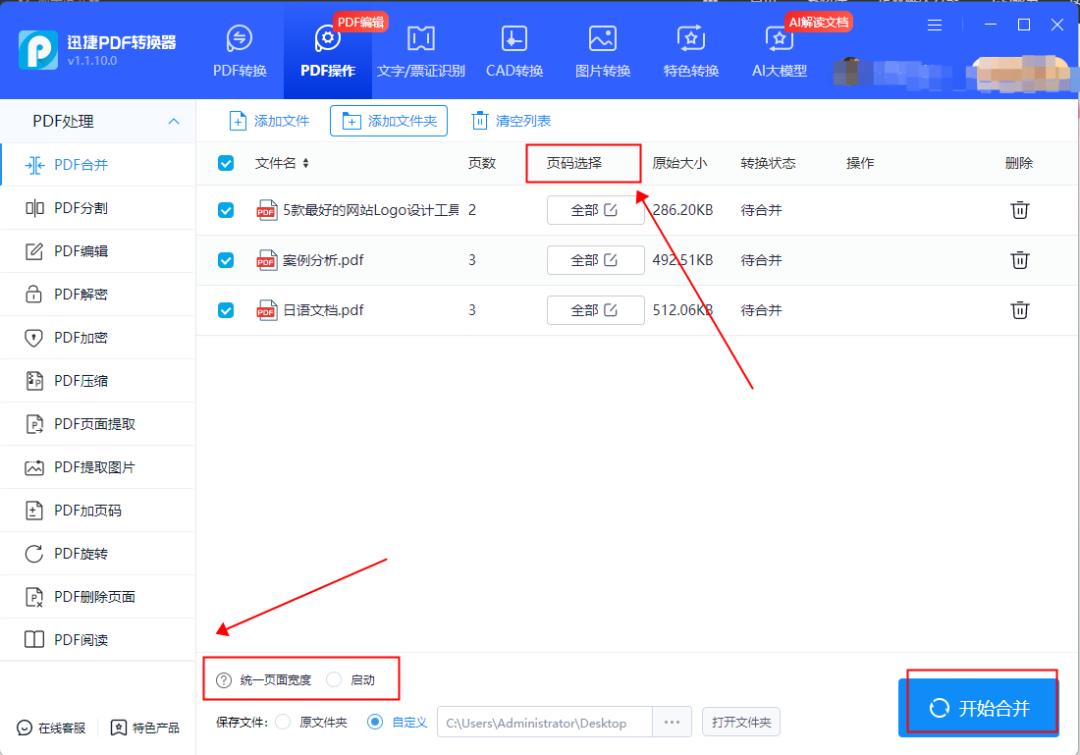Open the AI大模型 tool icon

(779, 40)
